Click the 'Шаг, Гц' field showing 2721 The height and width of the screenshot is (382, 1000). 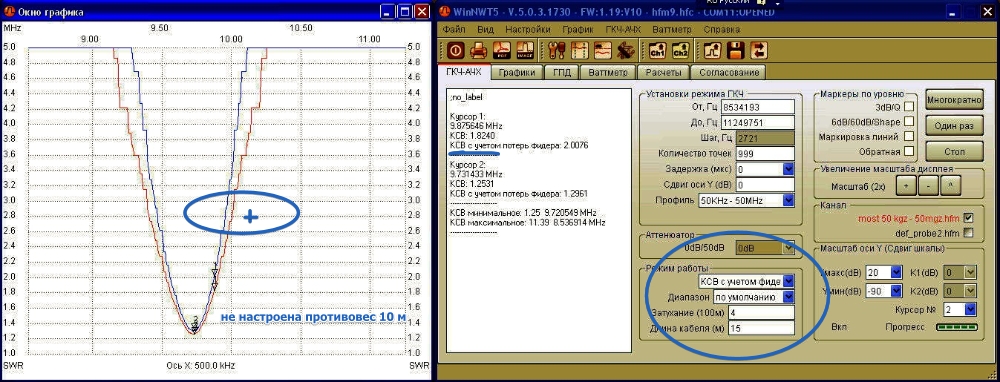pos(765,138)
